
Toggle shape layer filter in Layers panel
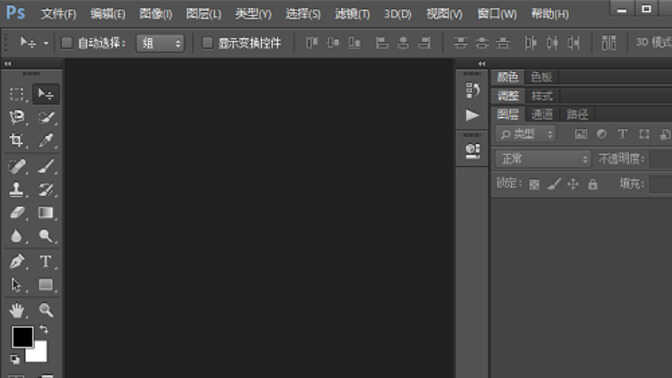coord(644,135)
